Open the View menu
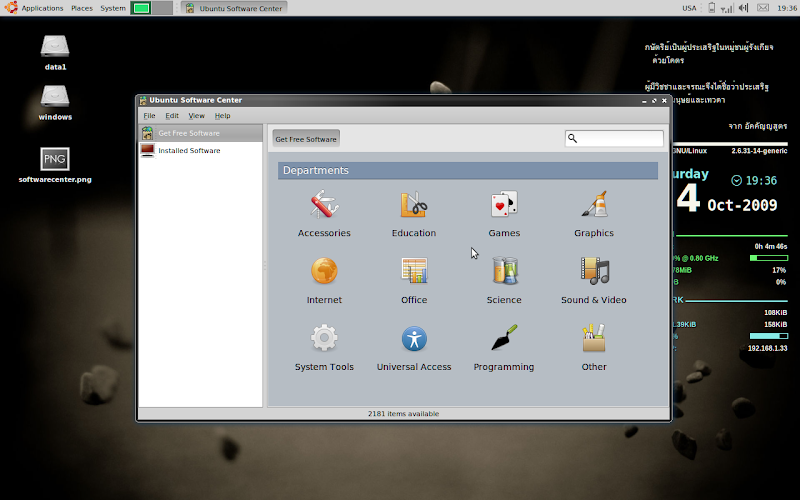The width and height of the screenshot is (800, 500). pos(196,116)
